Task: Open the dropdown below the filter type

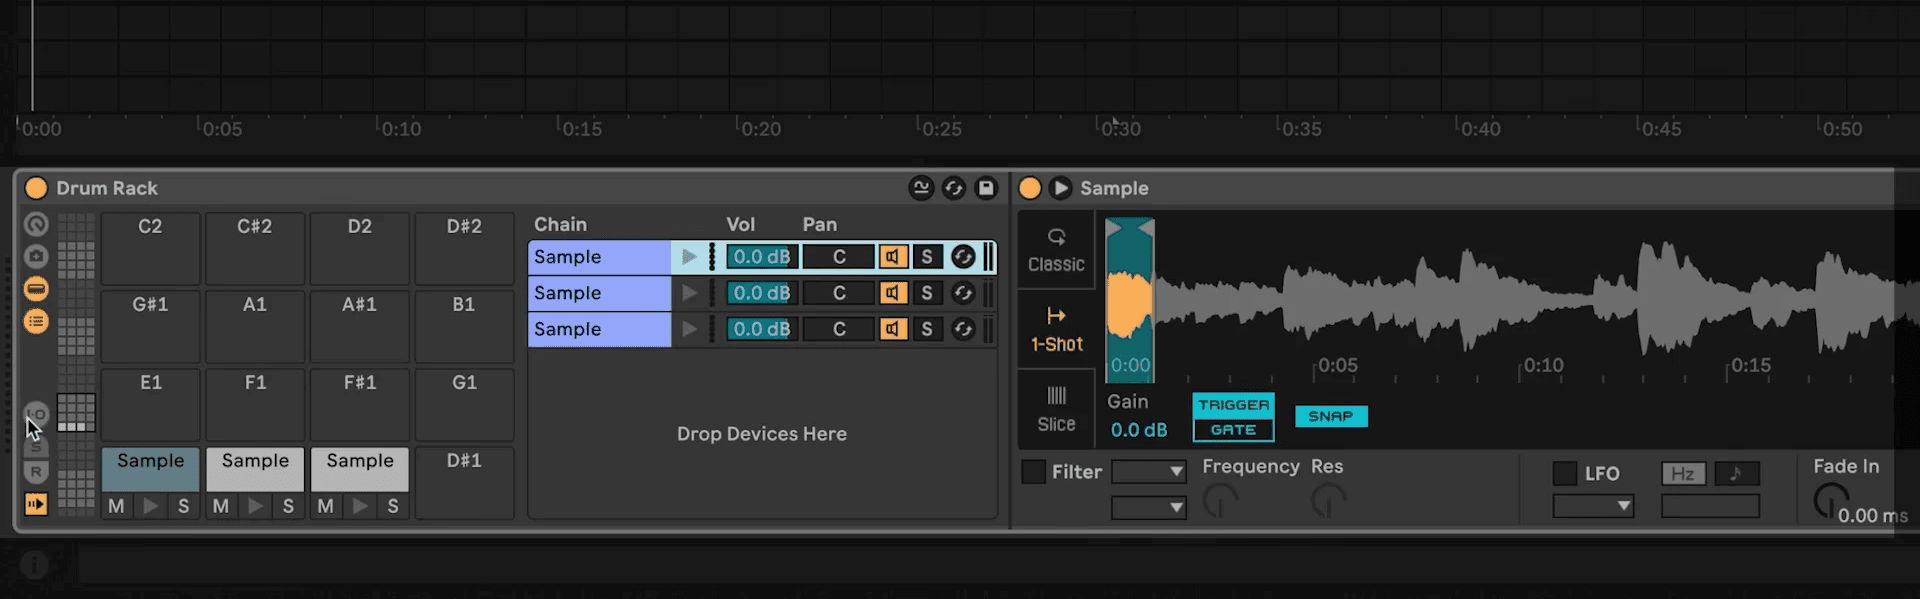Action: (x=1149, y=507)
